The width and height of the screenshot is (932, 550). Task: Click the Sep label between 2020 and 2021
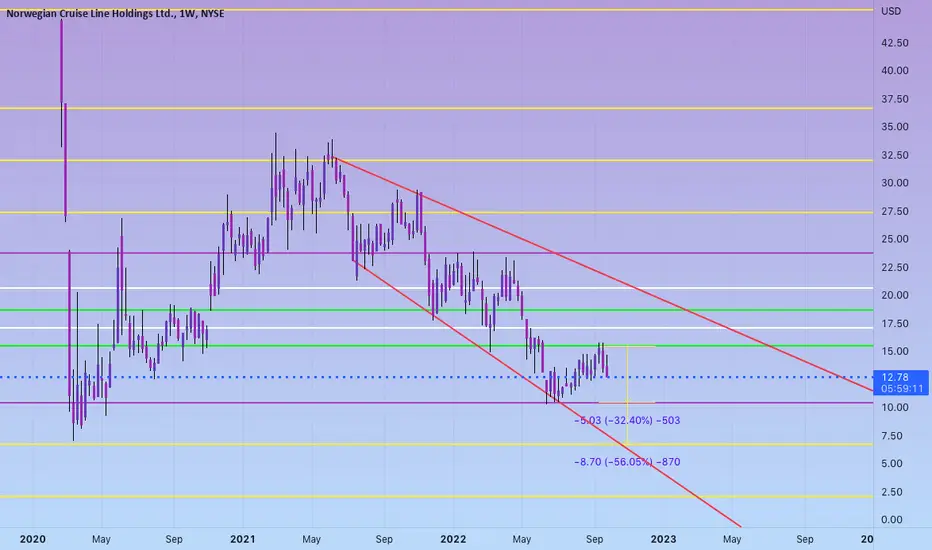click(174, 539)
